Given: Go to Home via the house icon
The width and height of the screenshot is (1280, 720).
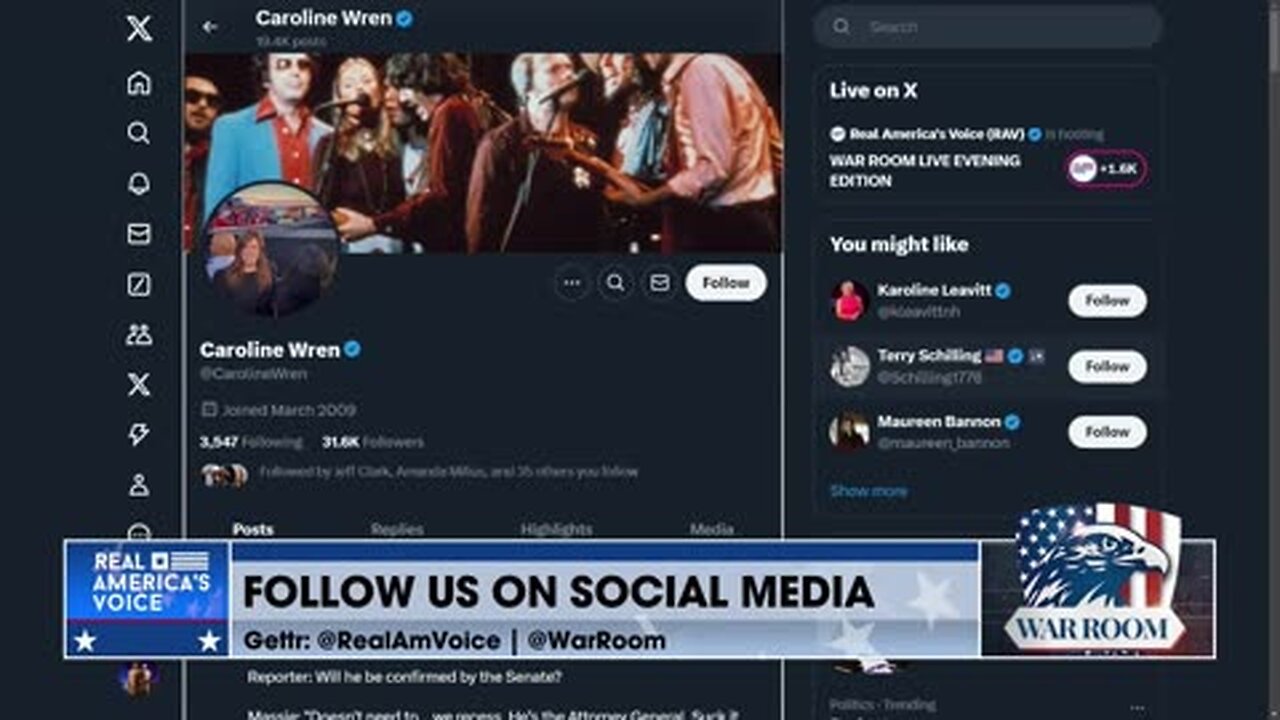Looking at the screenshot, I should pos(139,83).
